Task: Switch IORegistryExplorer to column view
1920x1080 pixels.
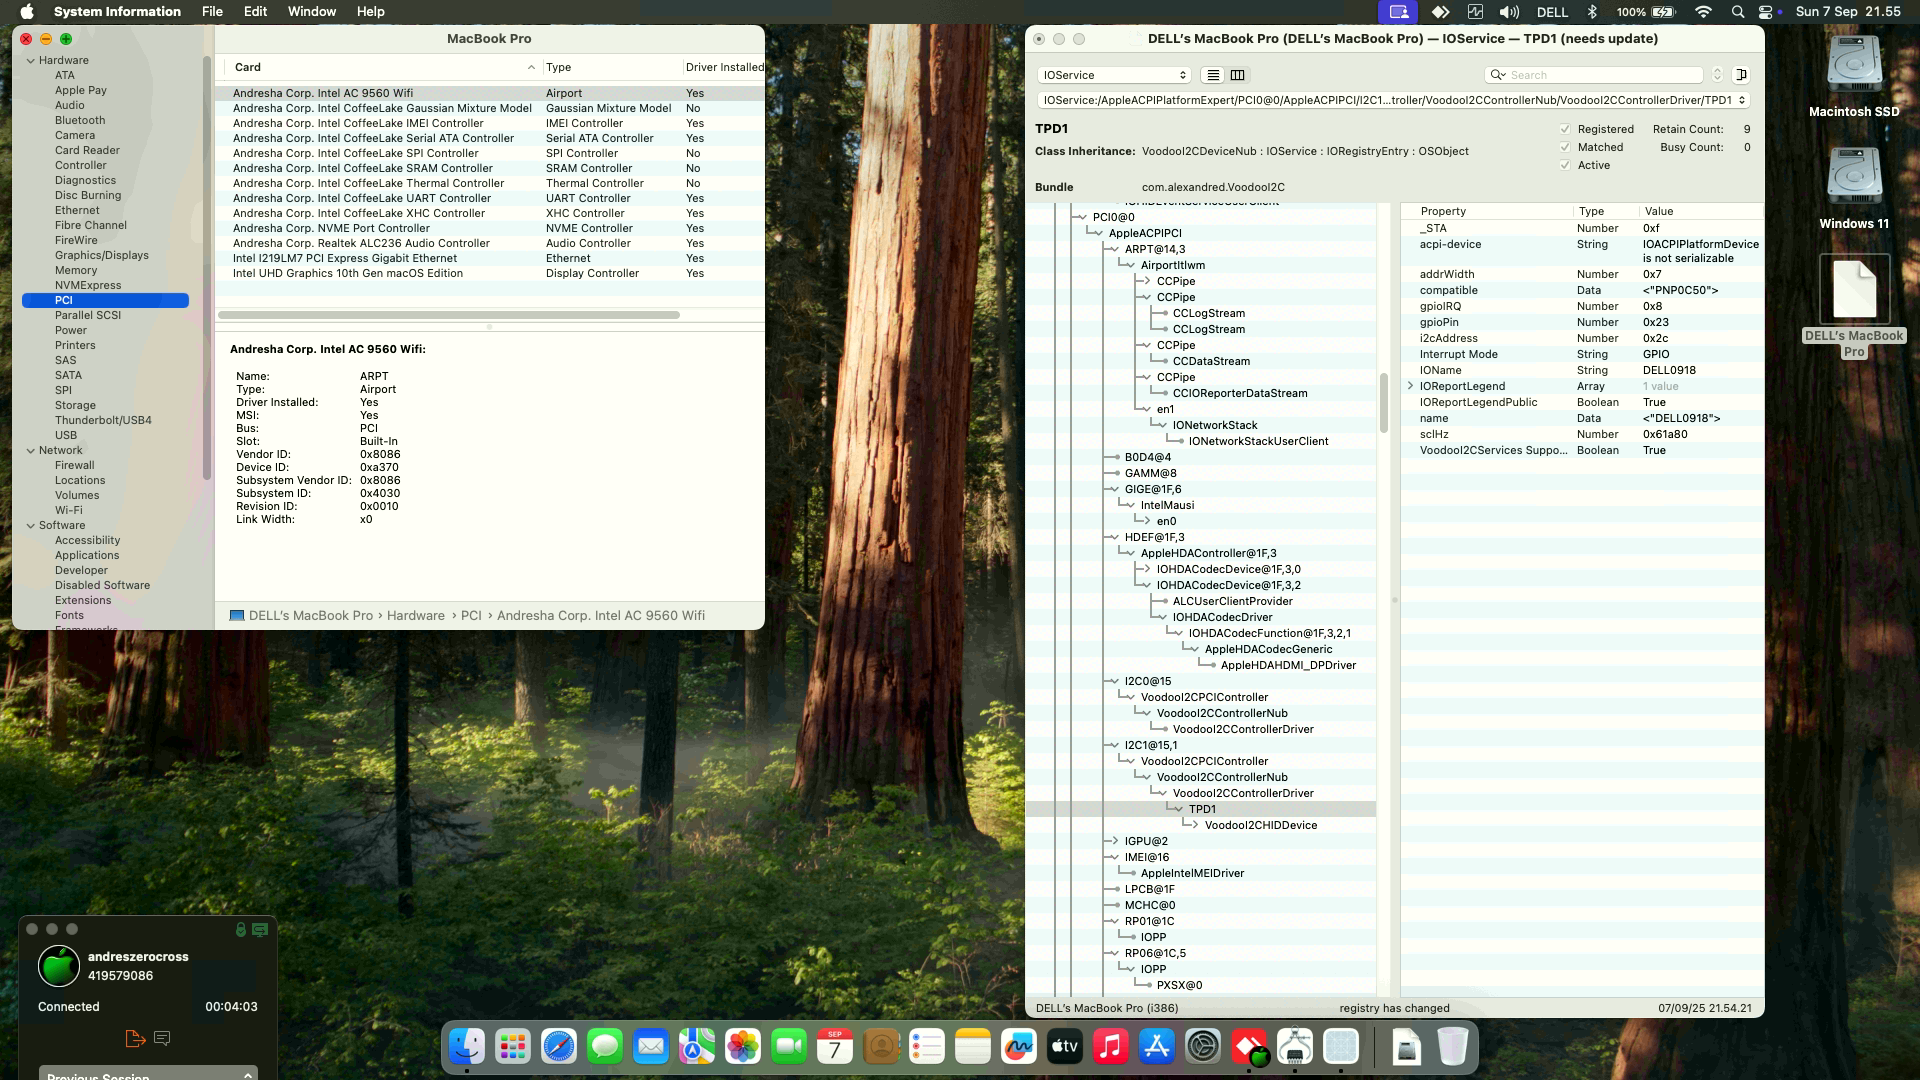Action: [1237, 75]
